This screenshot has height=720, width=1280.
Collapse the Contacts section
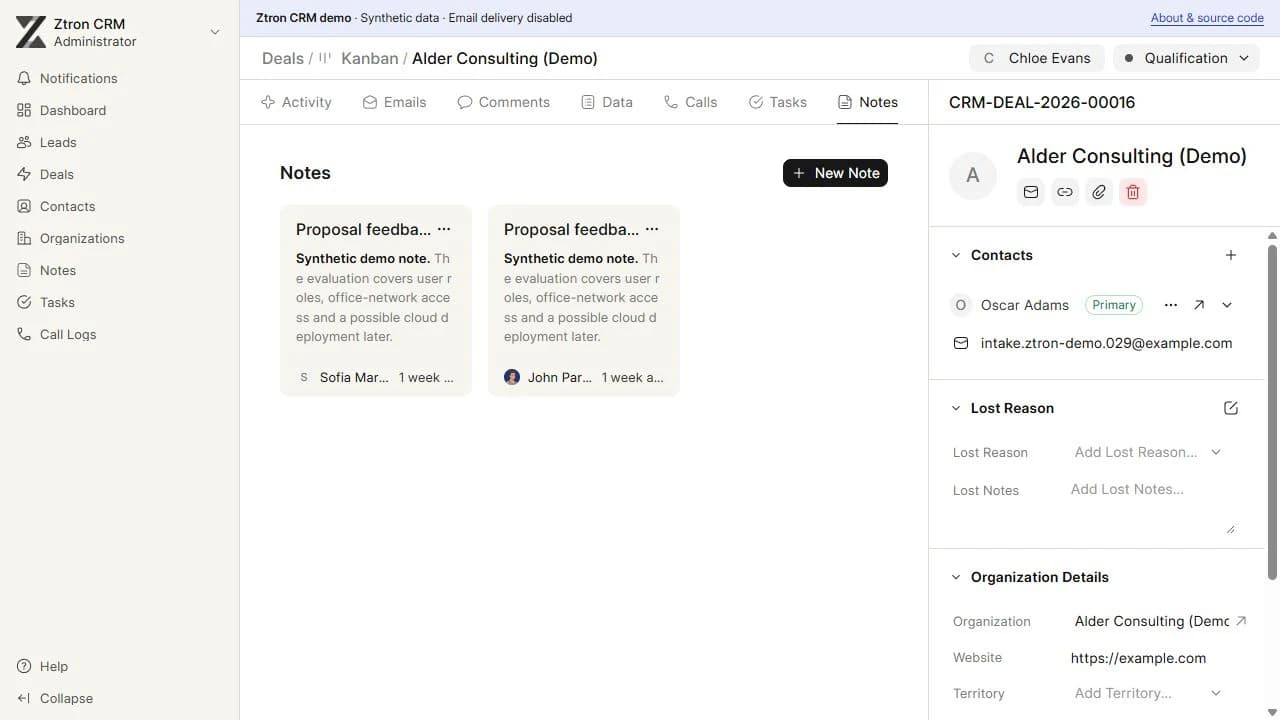point(956,255)
